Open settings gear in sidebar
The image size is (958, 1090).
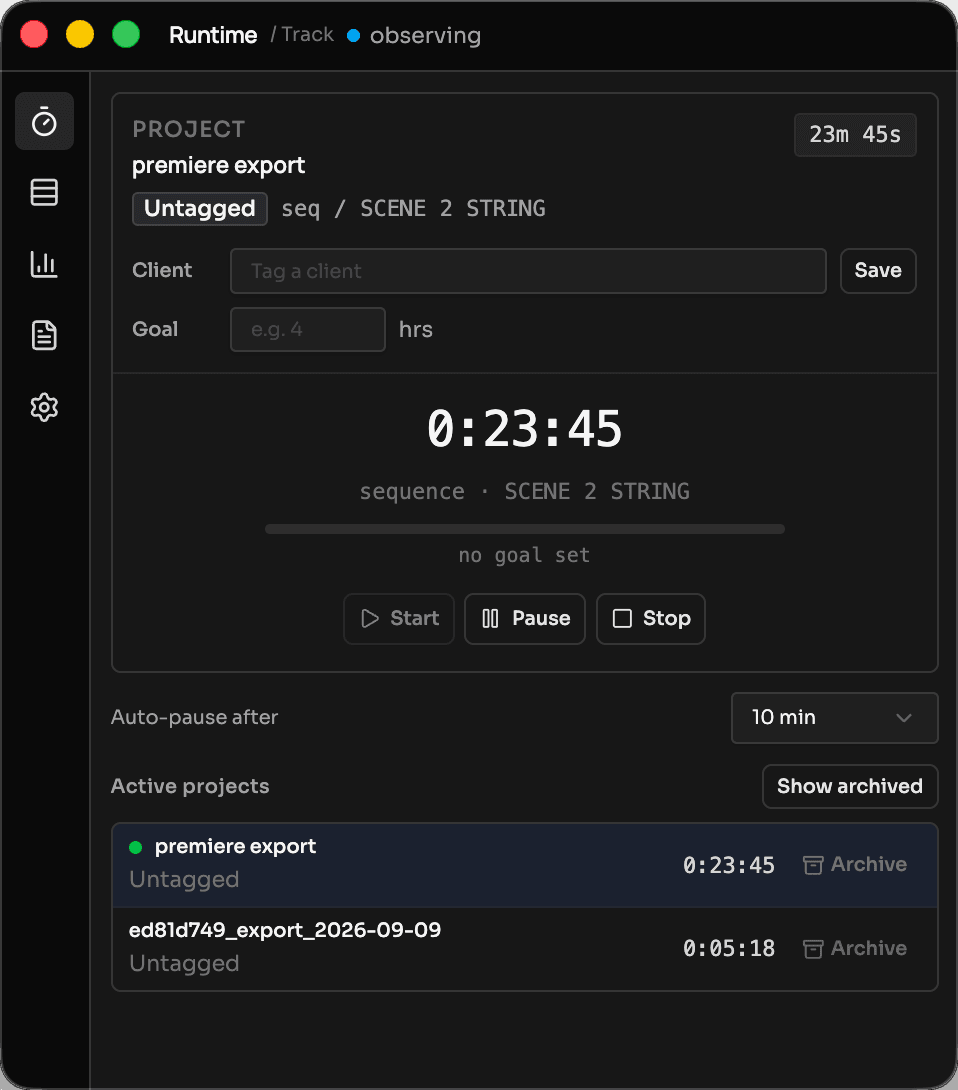pyautogui.click(x=44, y=407)
